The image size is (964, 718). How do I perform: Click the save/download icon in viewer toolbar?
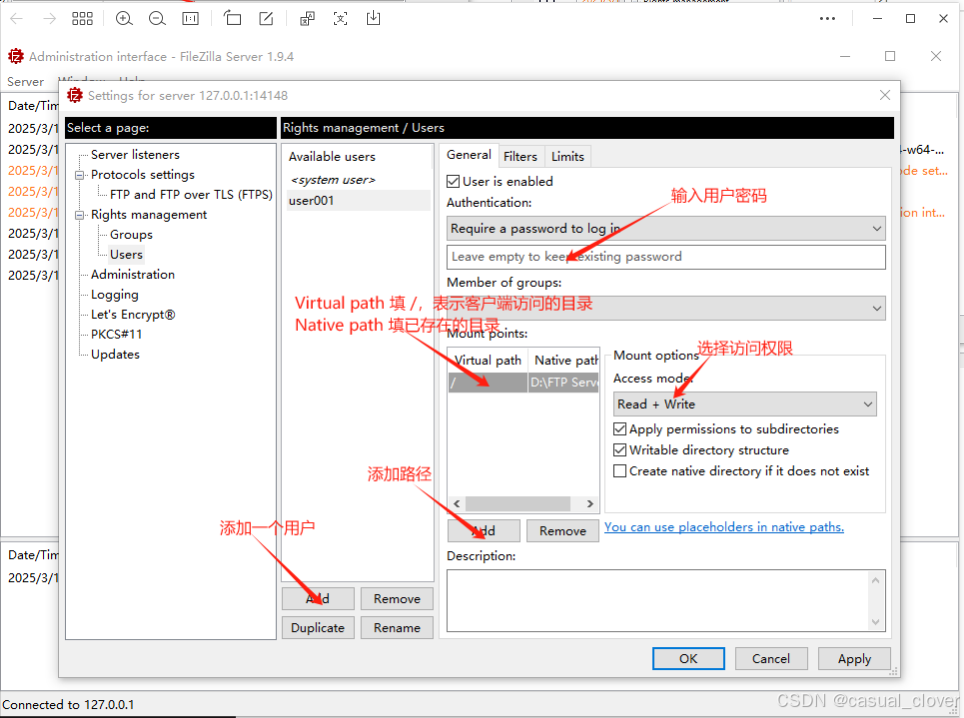[373, 18]
